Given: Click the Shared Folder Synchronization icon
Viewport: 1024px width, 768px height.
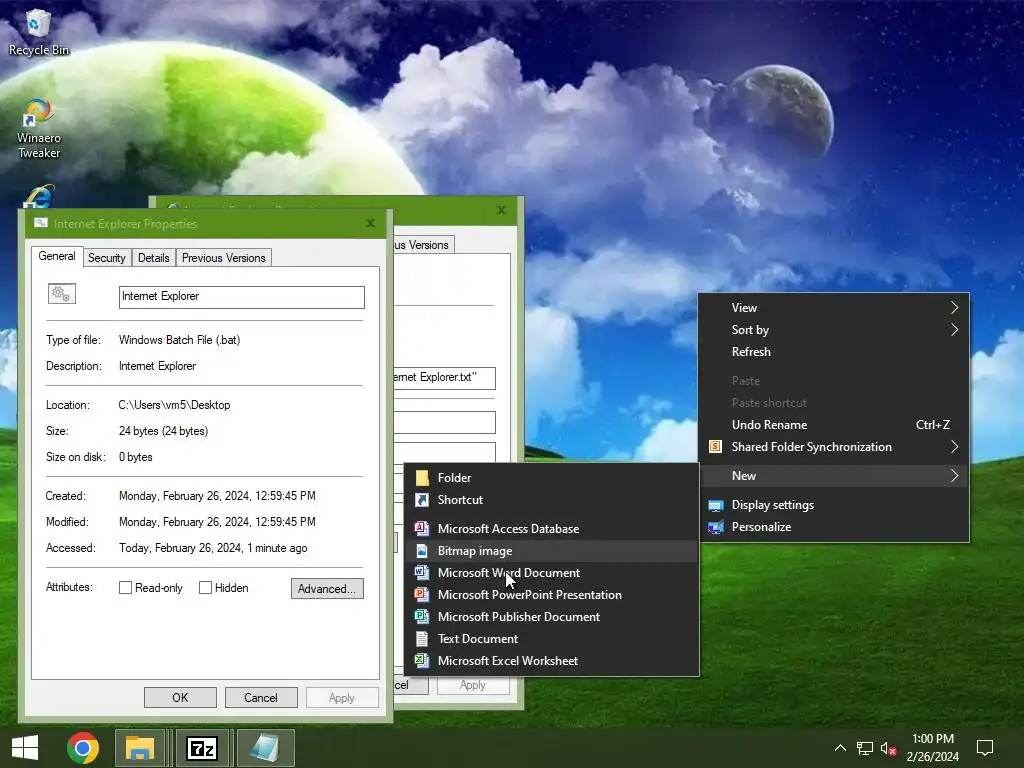Looking at the screenshot, I should point(715,447).
